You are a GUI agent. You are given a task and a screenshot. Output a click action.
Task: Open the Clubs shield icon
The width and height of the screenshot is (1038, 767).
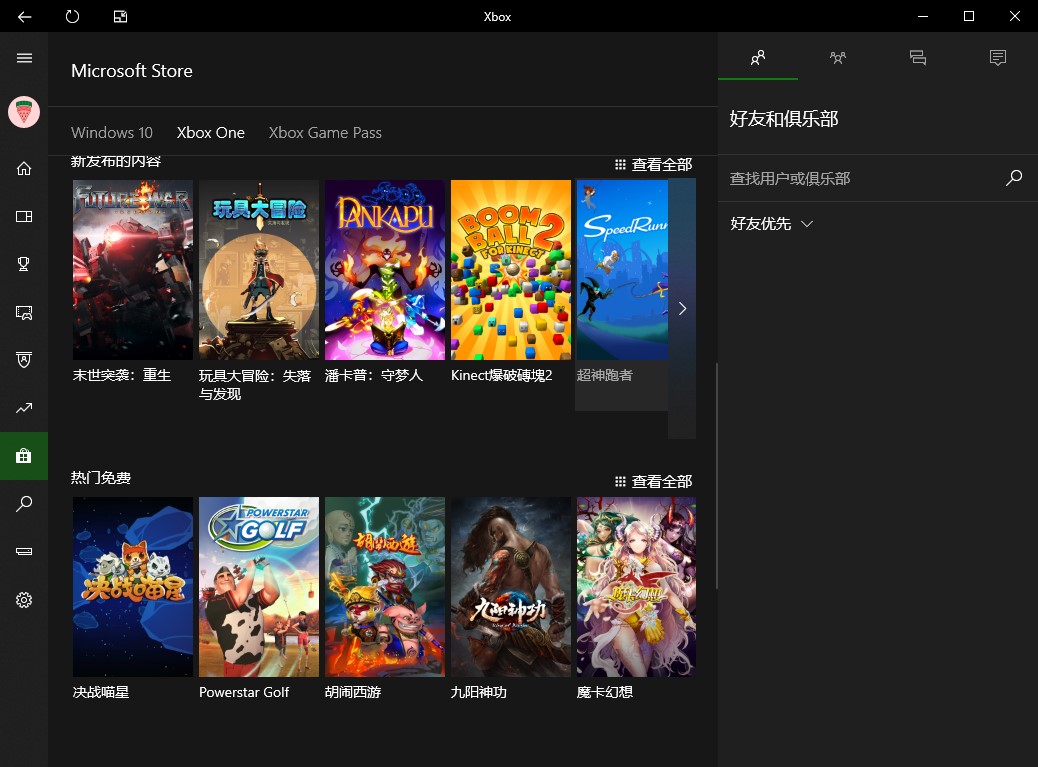(x=24, y=360)
